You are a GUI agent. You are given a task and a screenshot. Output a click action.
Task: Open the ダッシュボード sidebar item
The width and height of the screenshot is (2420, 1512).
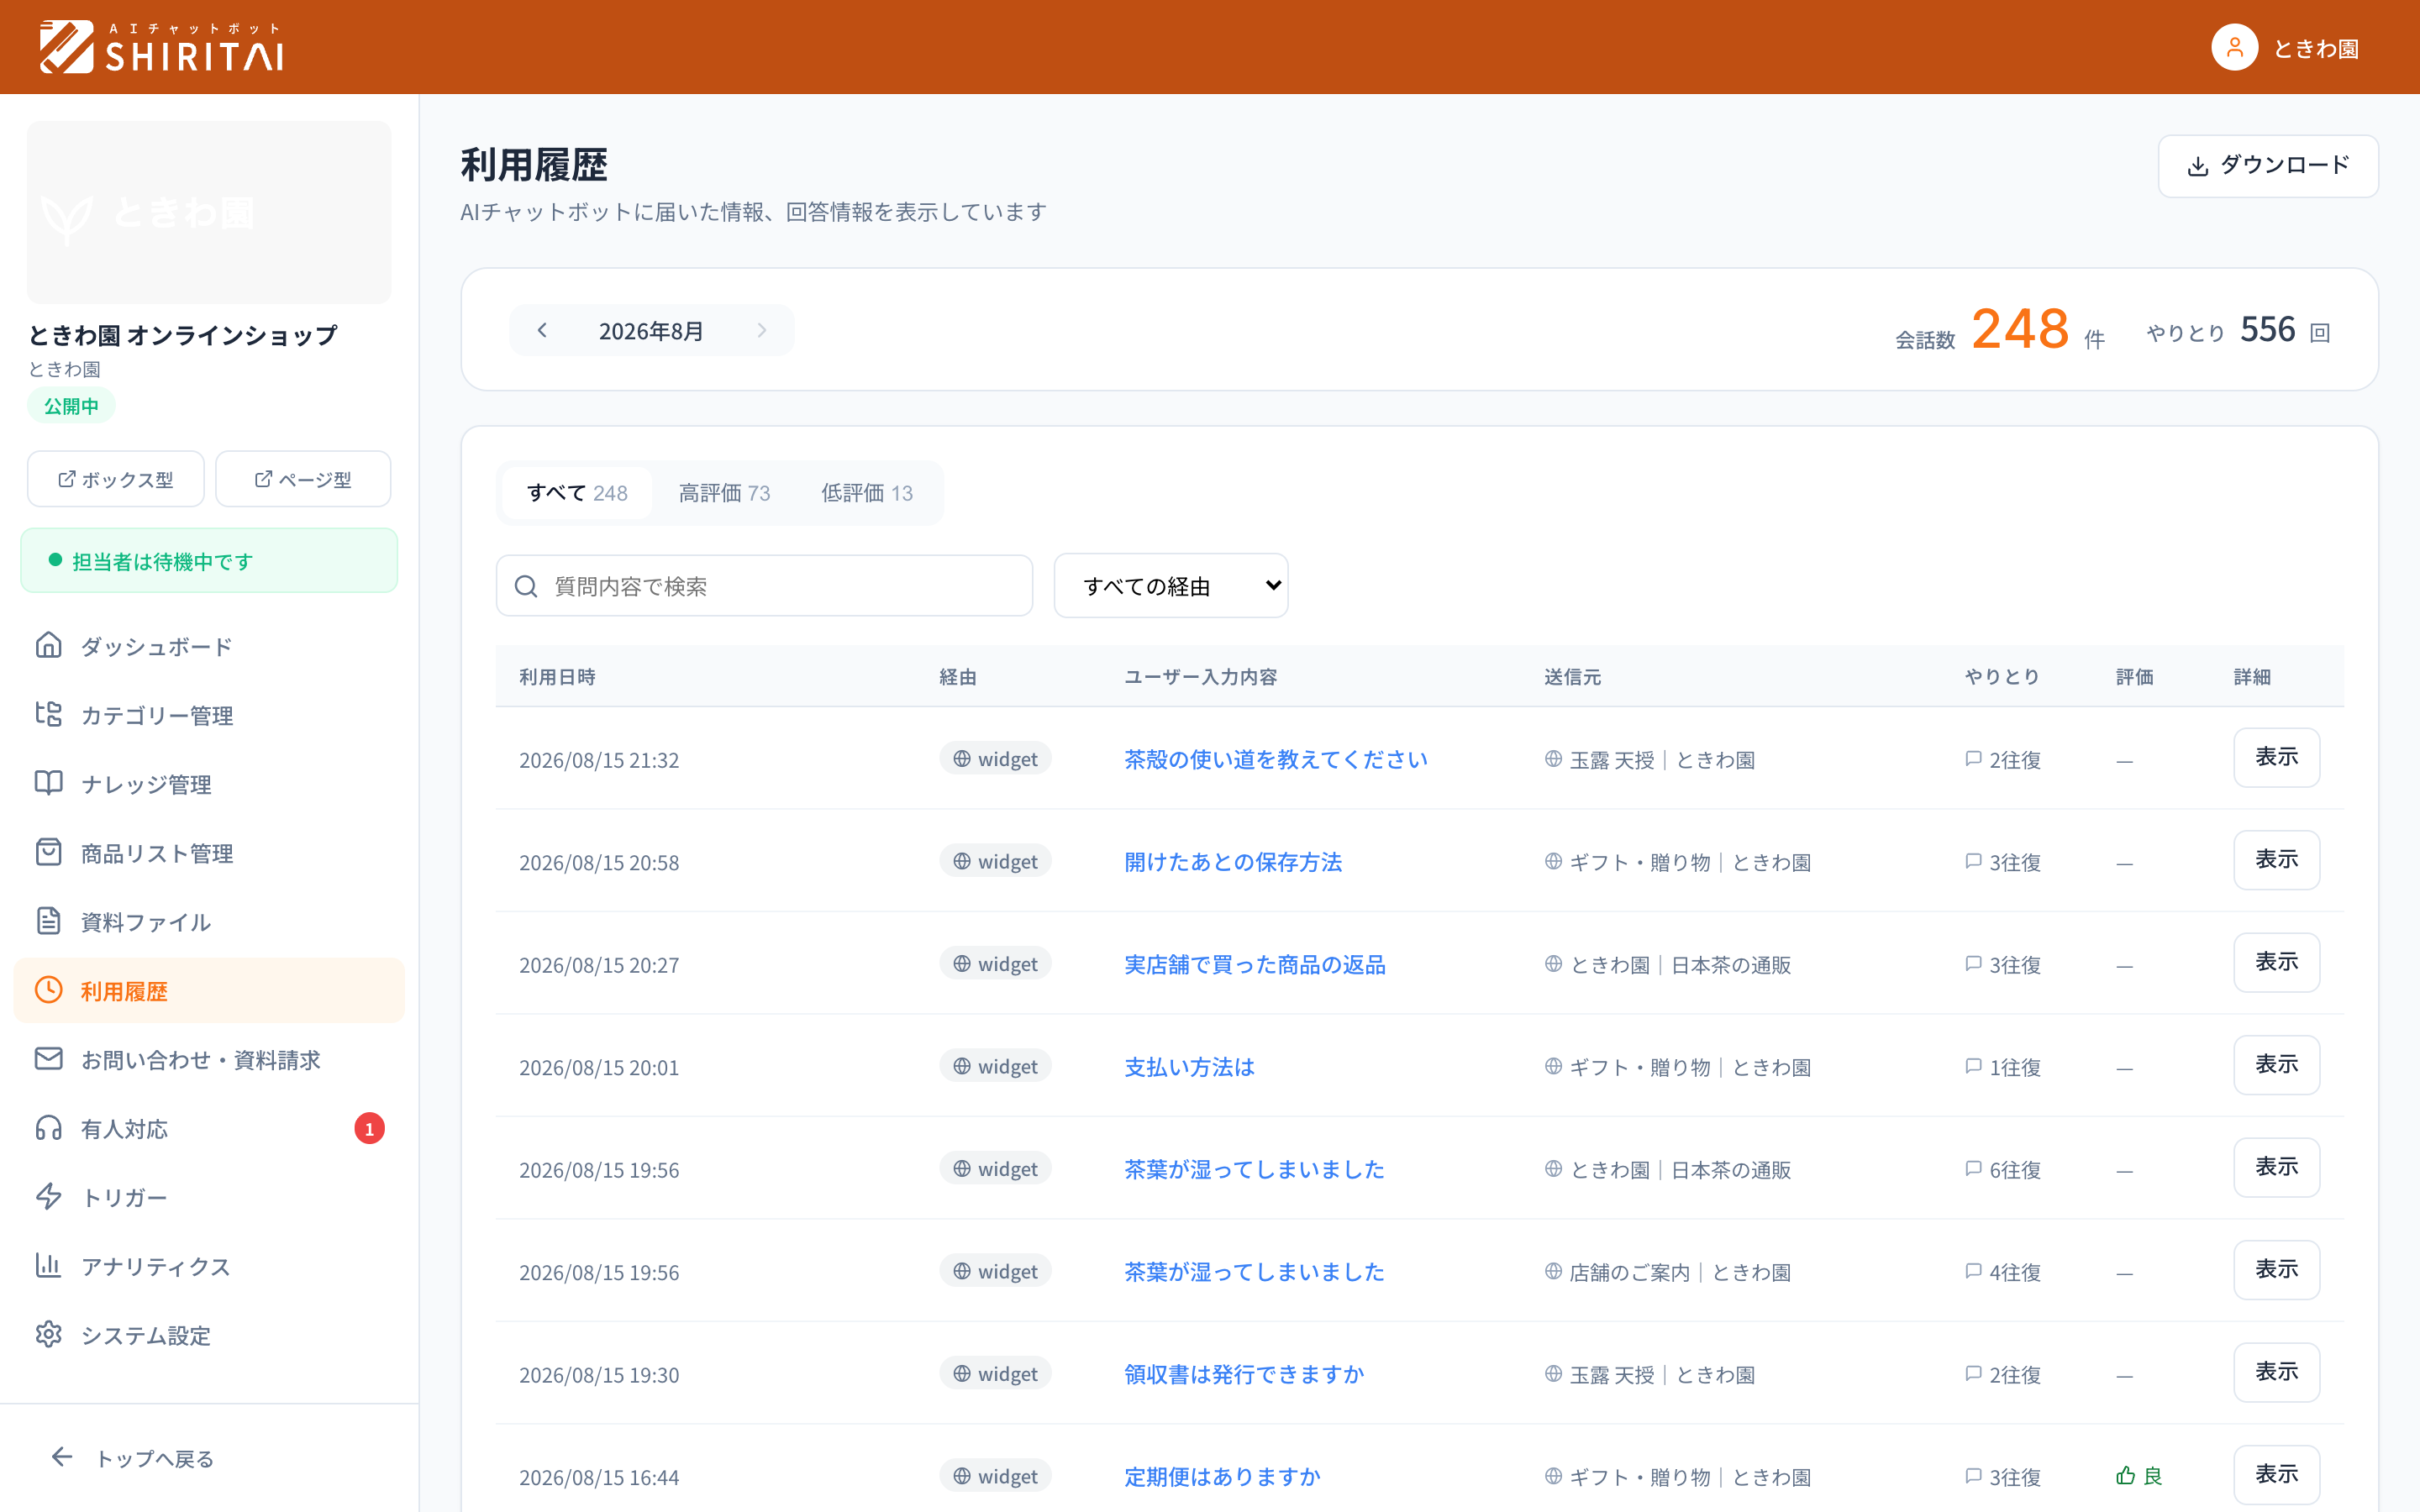[x=209, y=646]
